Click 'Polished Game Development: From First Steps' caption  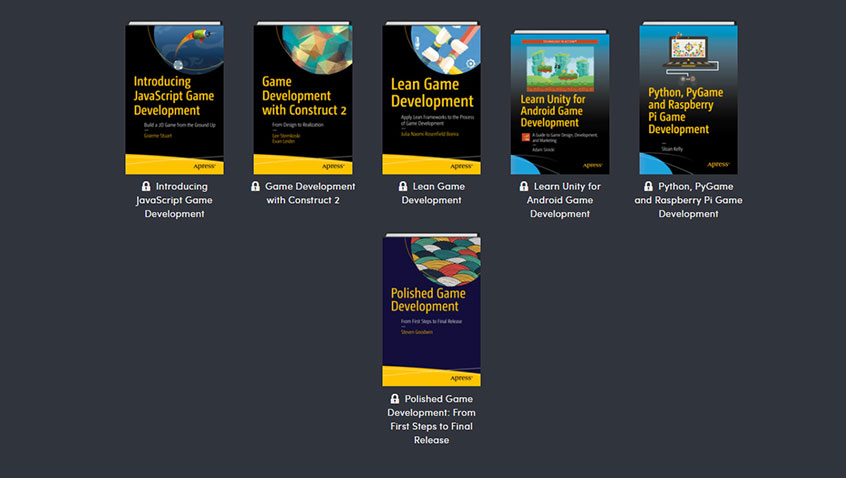tap(432, 419)
